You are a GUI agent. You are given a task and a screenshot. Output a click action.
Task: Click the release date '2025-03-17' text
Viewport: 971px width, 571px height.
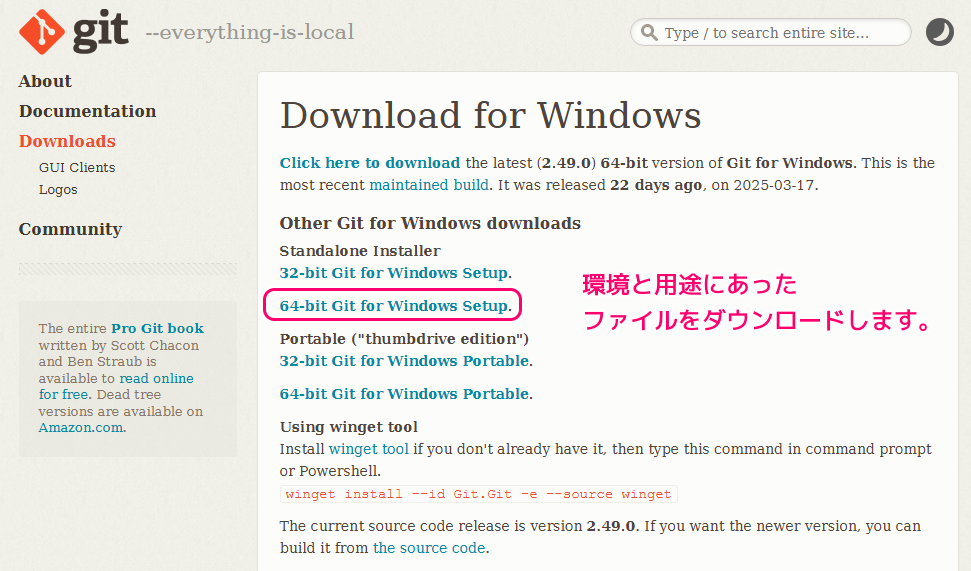click(773, 185)
